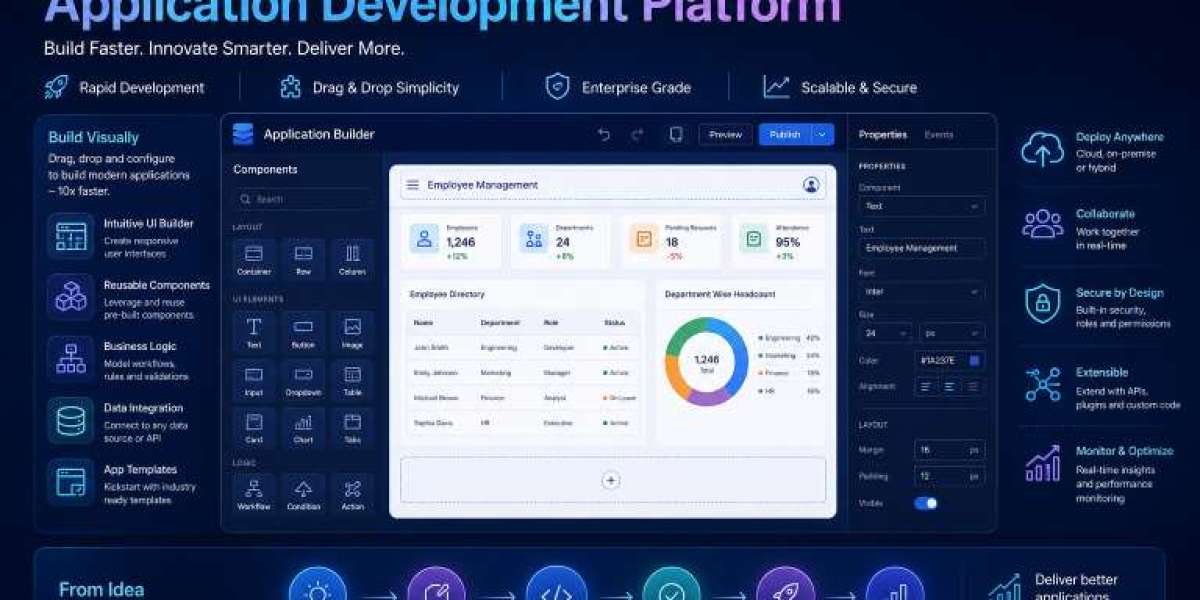Open the Font dropdown showing Inter
1200x600 pixels.
click(x=921, y=292)
